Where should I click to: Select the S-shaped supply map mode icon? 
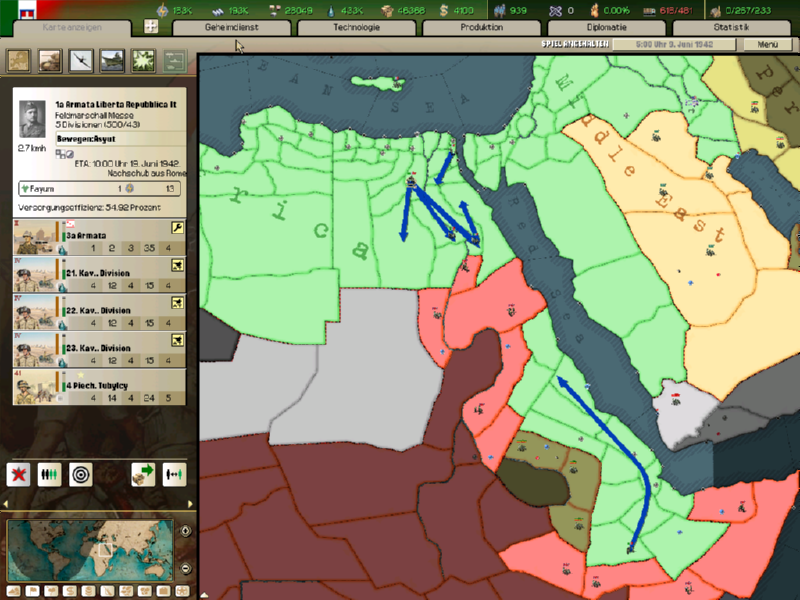(x=70, y=591)
